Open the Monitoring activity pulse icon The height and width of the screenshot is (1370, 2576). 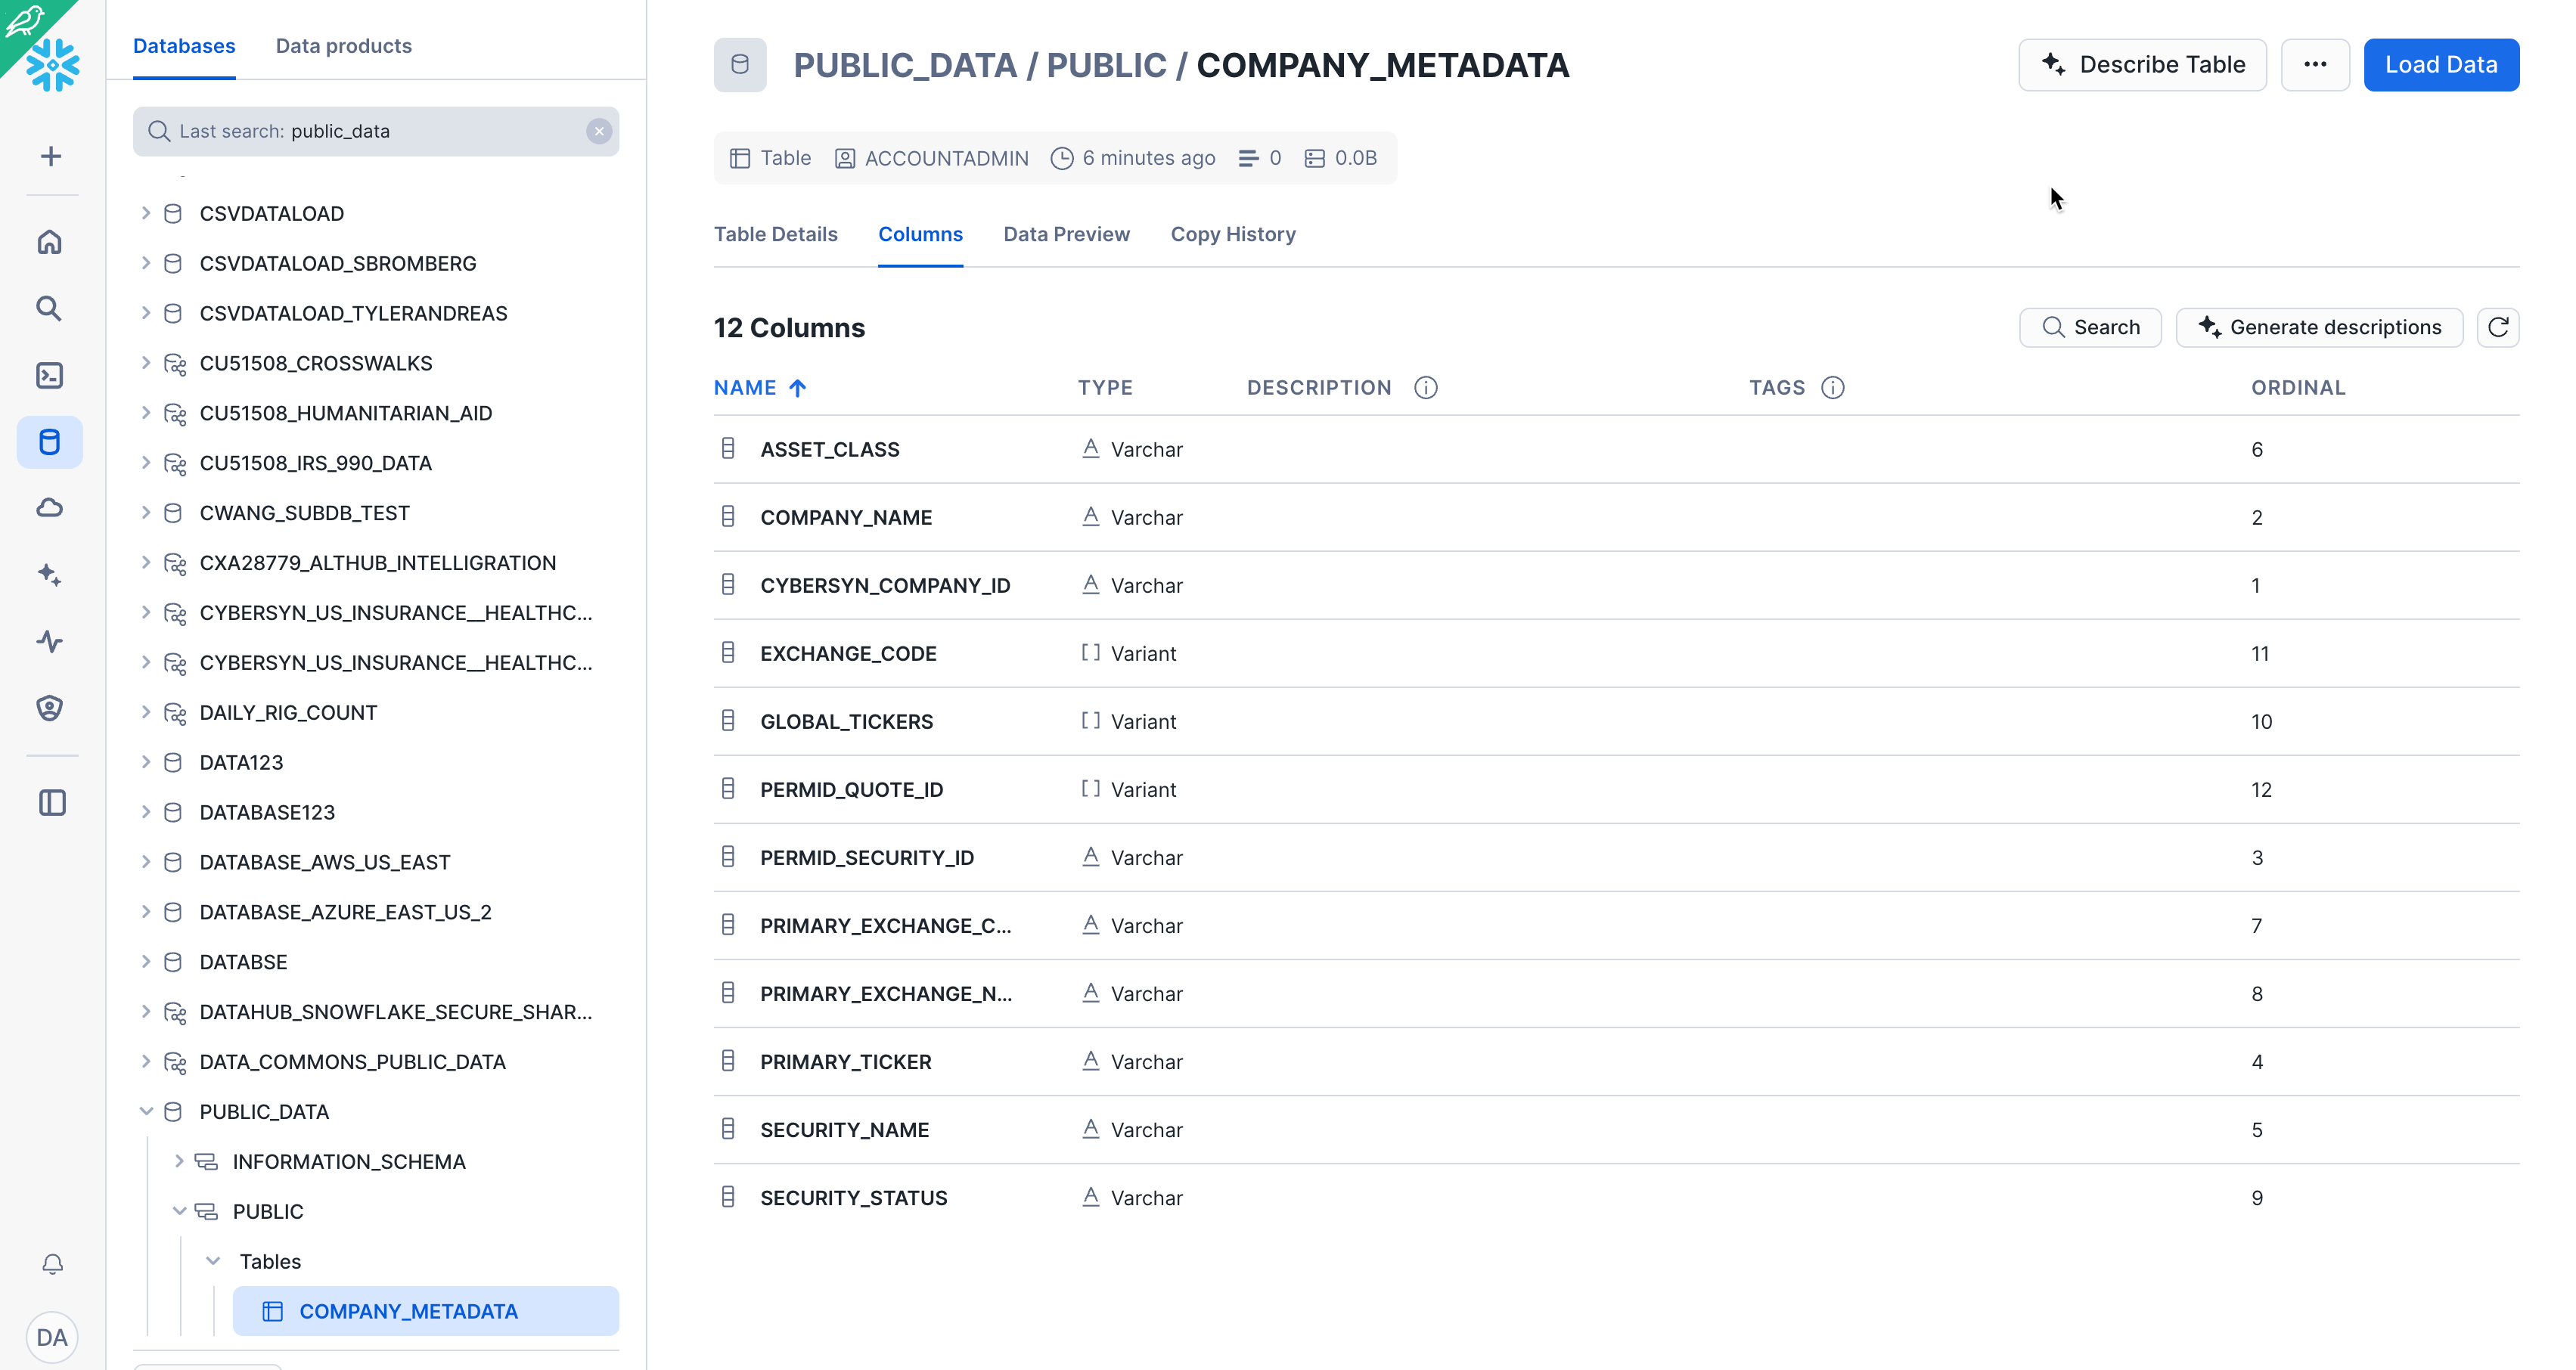tap(50, 641)
